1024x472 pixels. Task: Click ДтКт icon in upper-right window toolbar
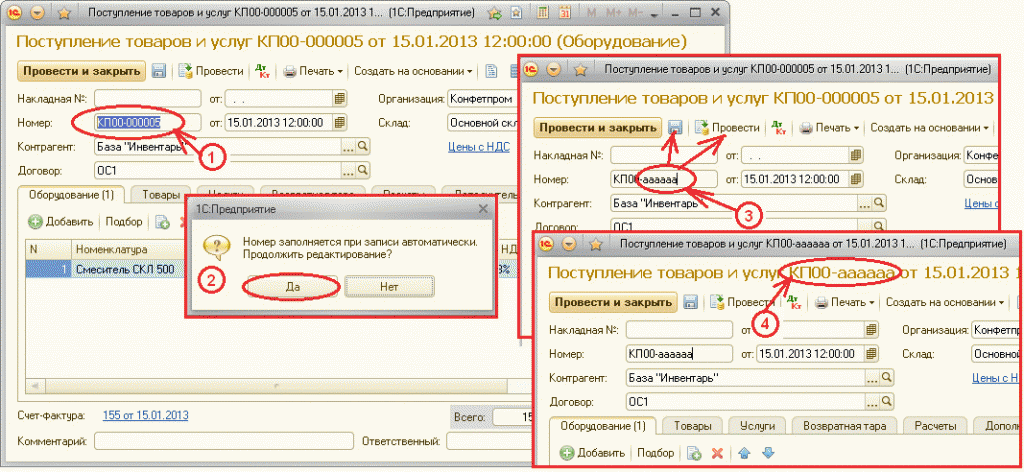[x=778, y=127]
